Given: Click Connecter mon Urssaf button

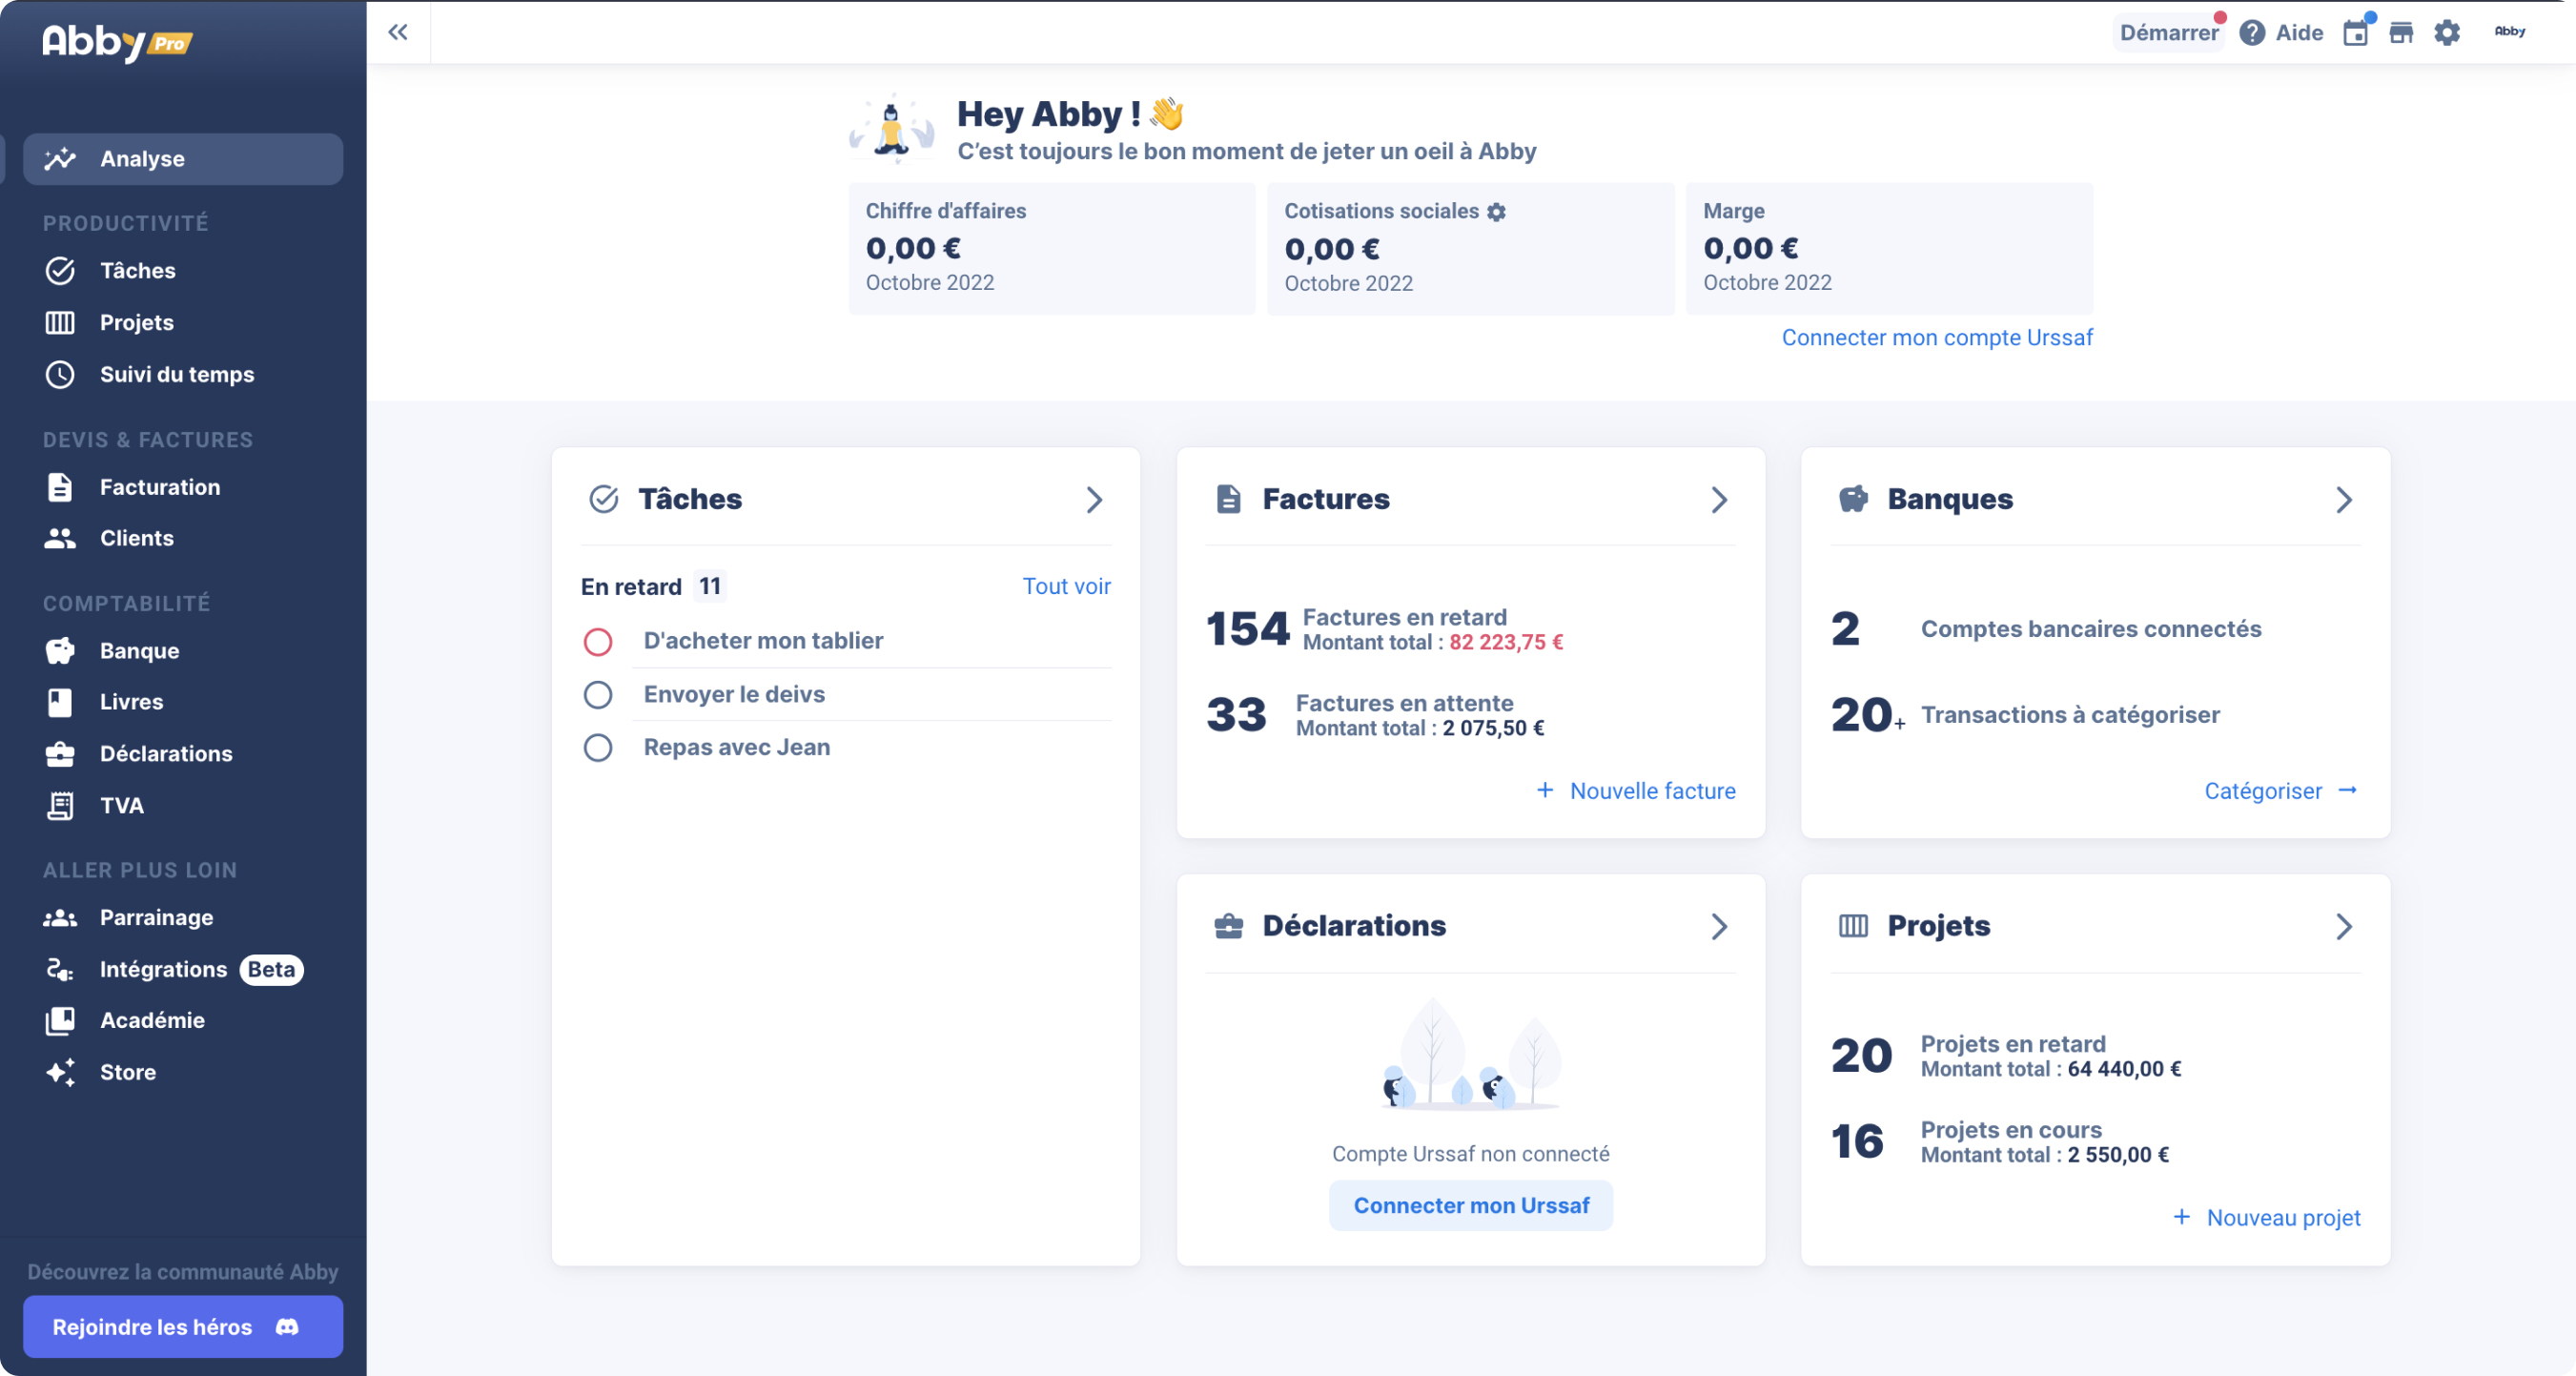Looking at the screenshot, I should 1470,1205.
